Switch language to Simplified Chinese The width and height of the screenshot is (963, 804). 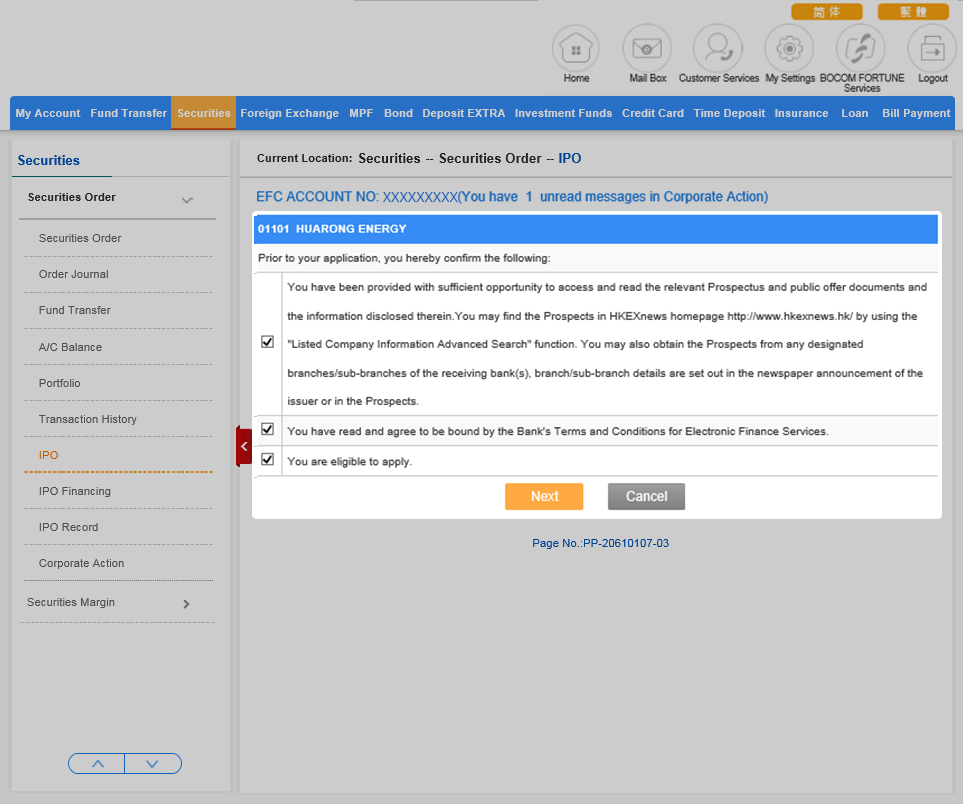[826, 12]
